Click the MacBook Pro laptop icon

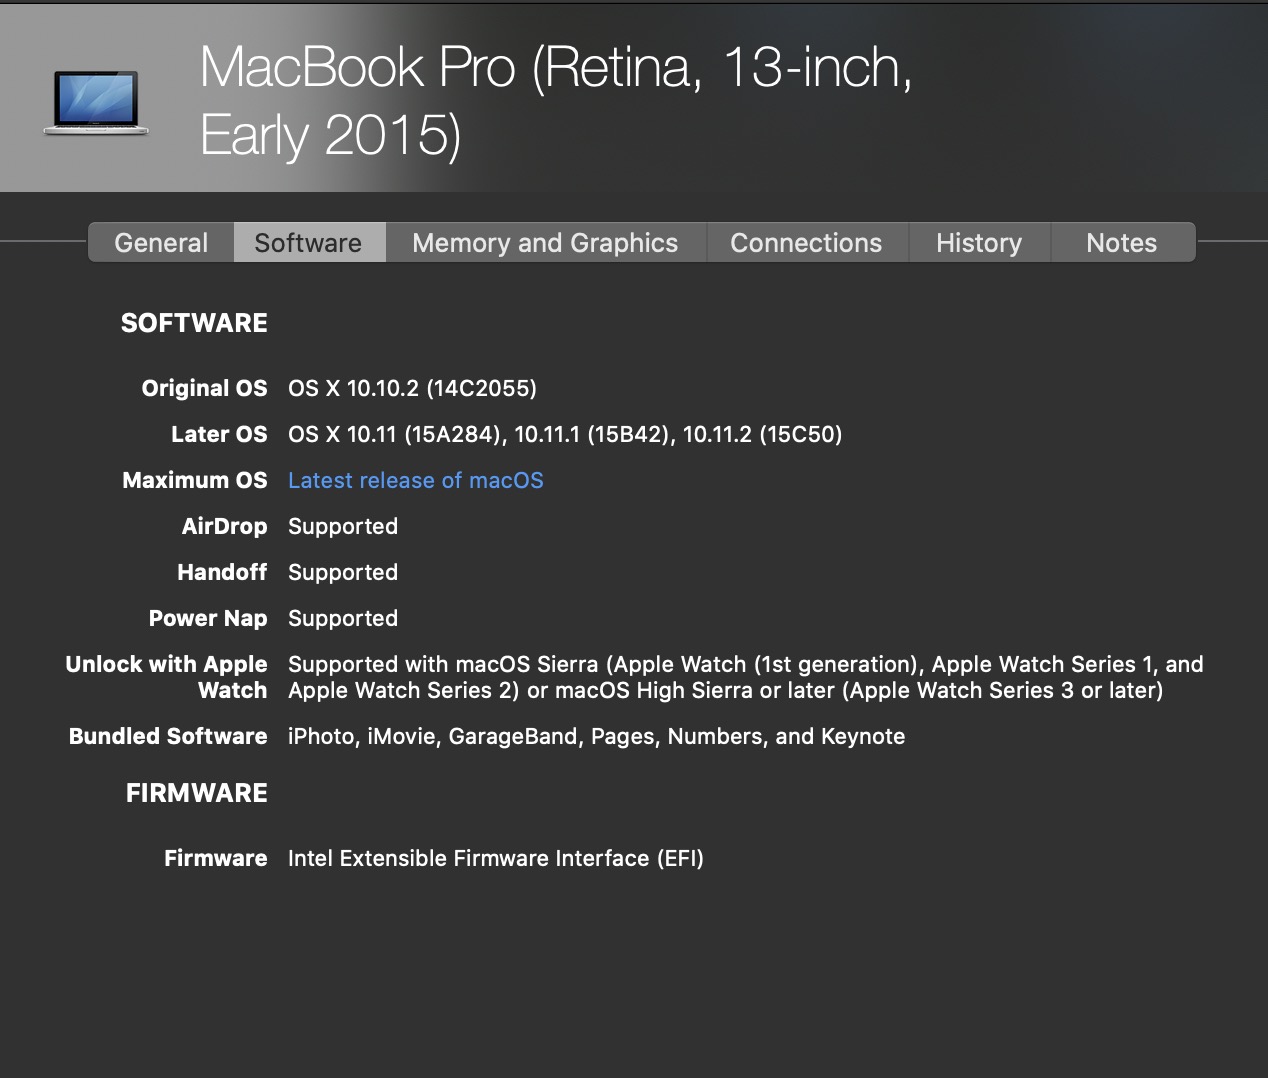click(x=96, y=102)
